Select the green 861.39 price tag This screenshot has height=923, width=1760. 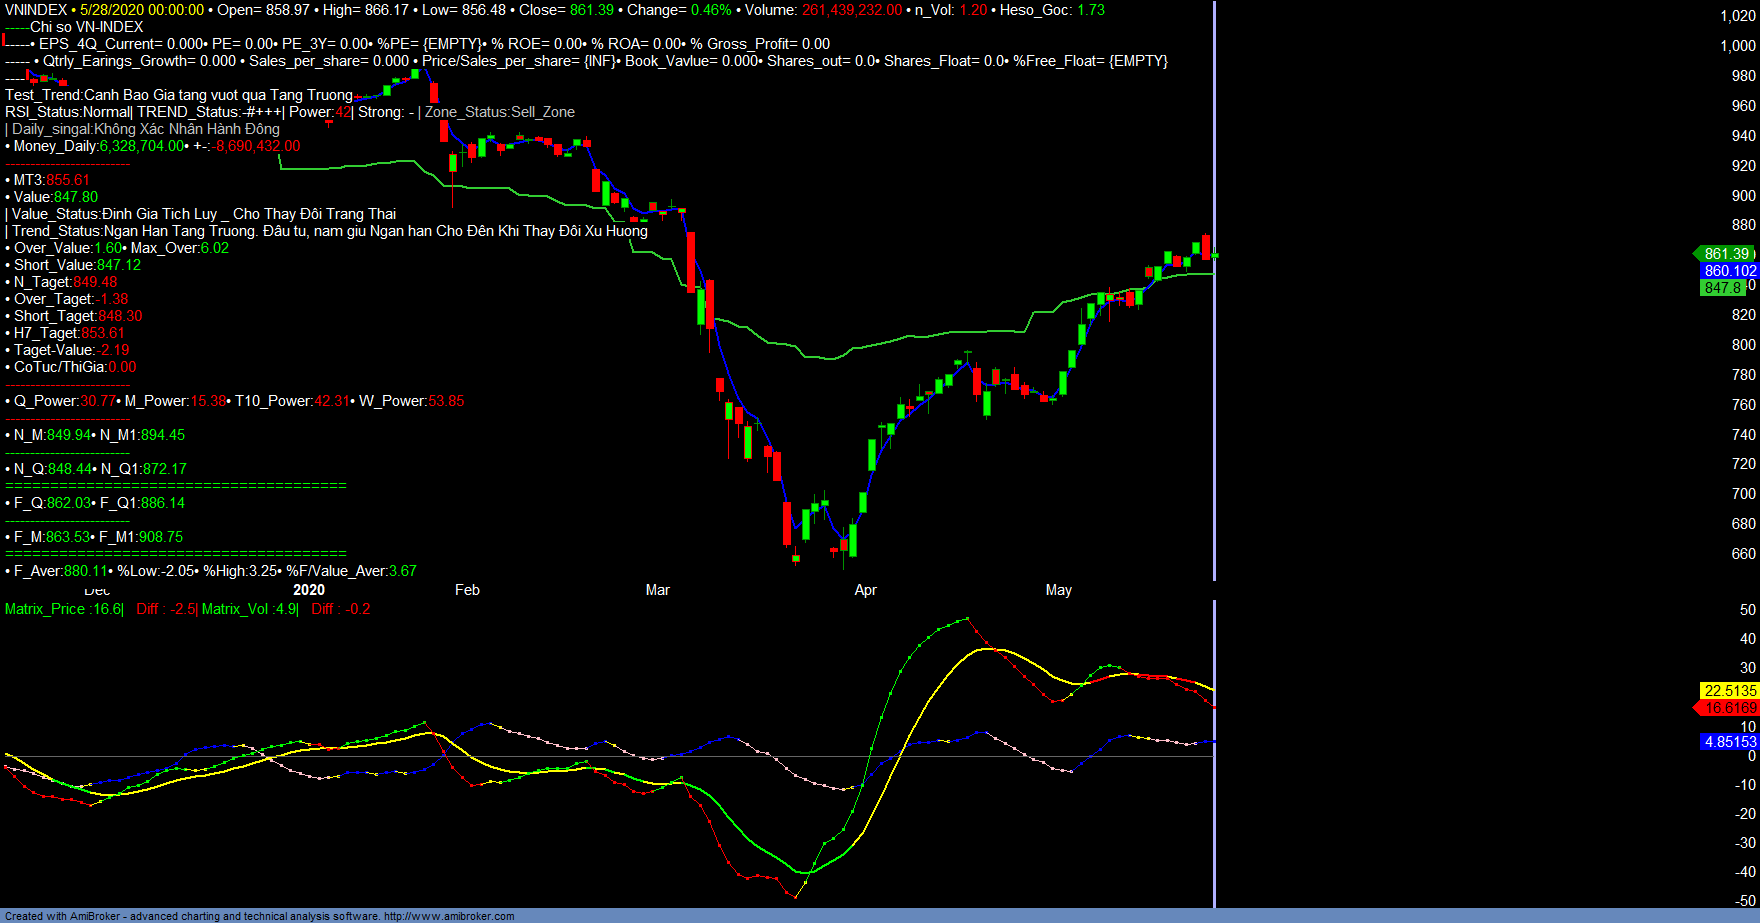[x=1726, y=254]
